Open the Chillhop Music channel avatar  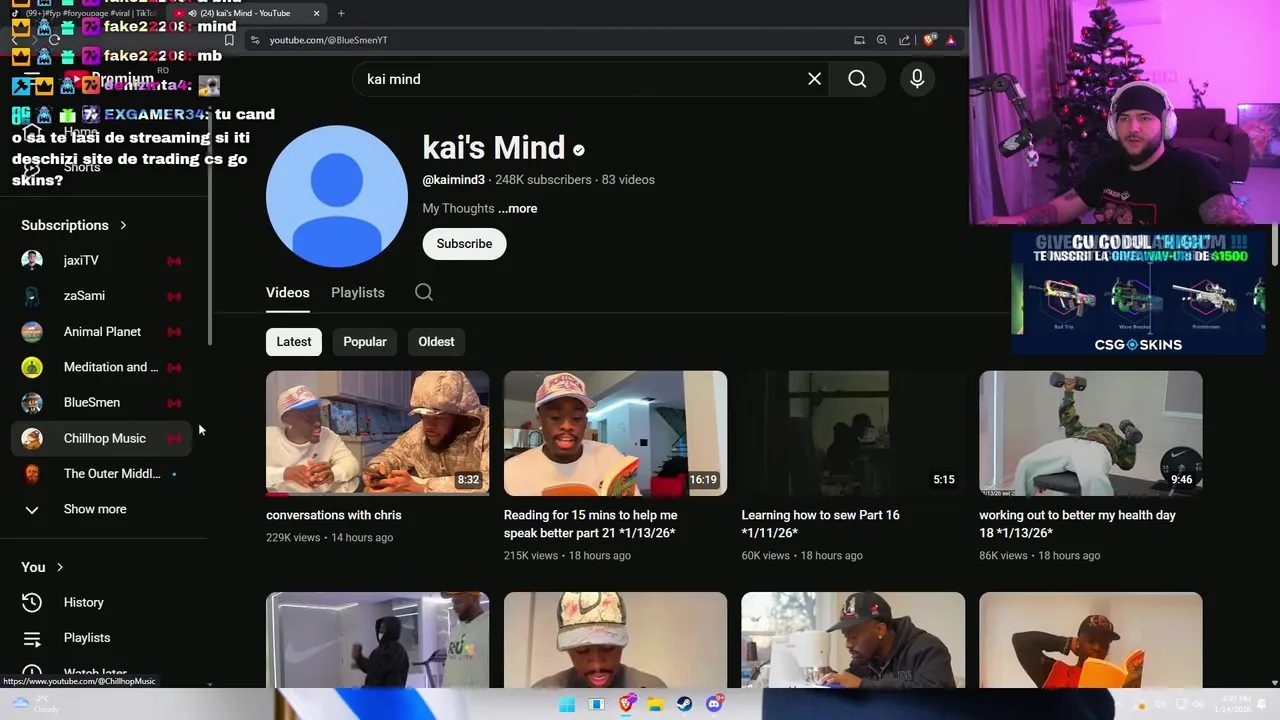click(x=32, y=438)
